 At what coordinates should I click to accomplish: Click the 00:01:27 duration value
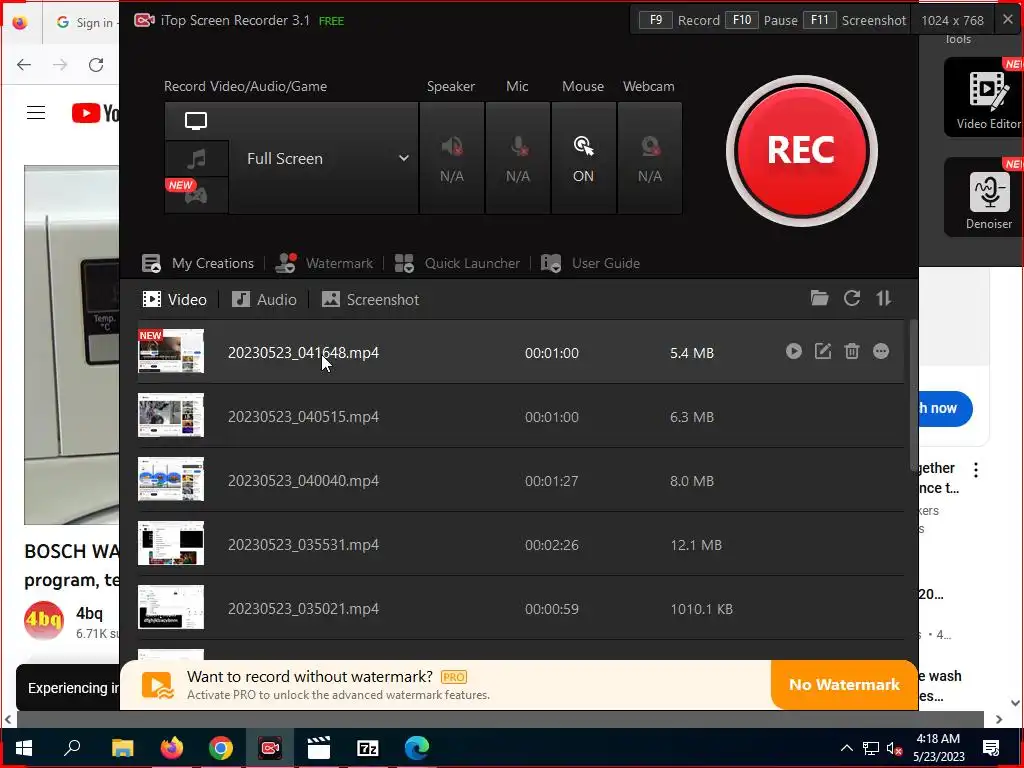pos(552,481)
